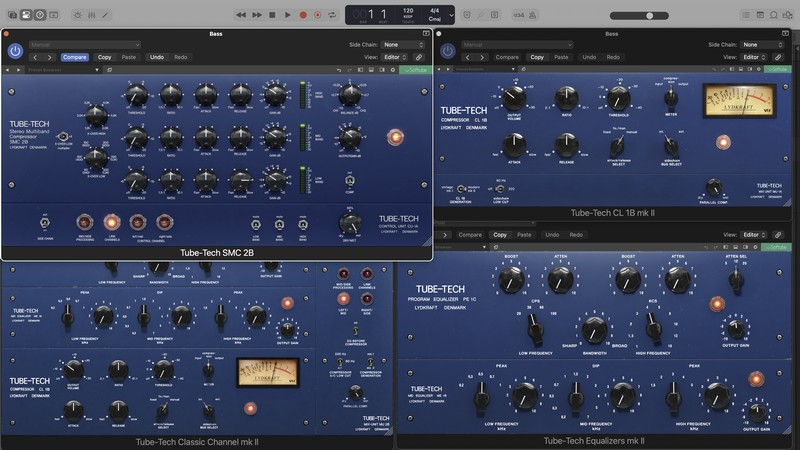Click Copy in the Equalizers plugin header
Screen dimensions: 800x450
click(x=500, y=235)
